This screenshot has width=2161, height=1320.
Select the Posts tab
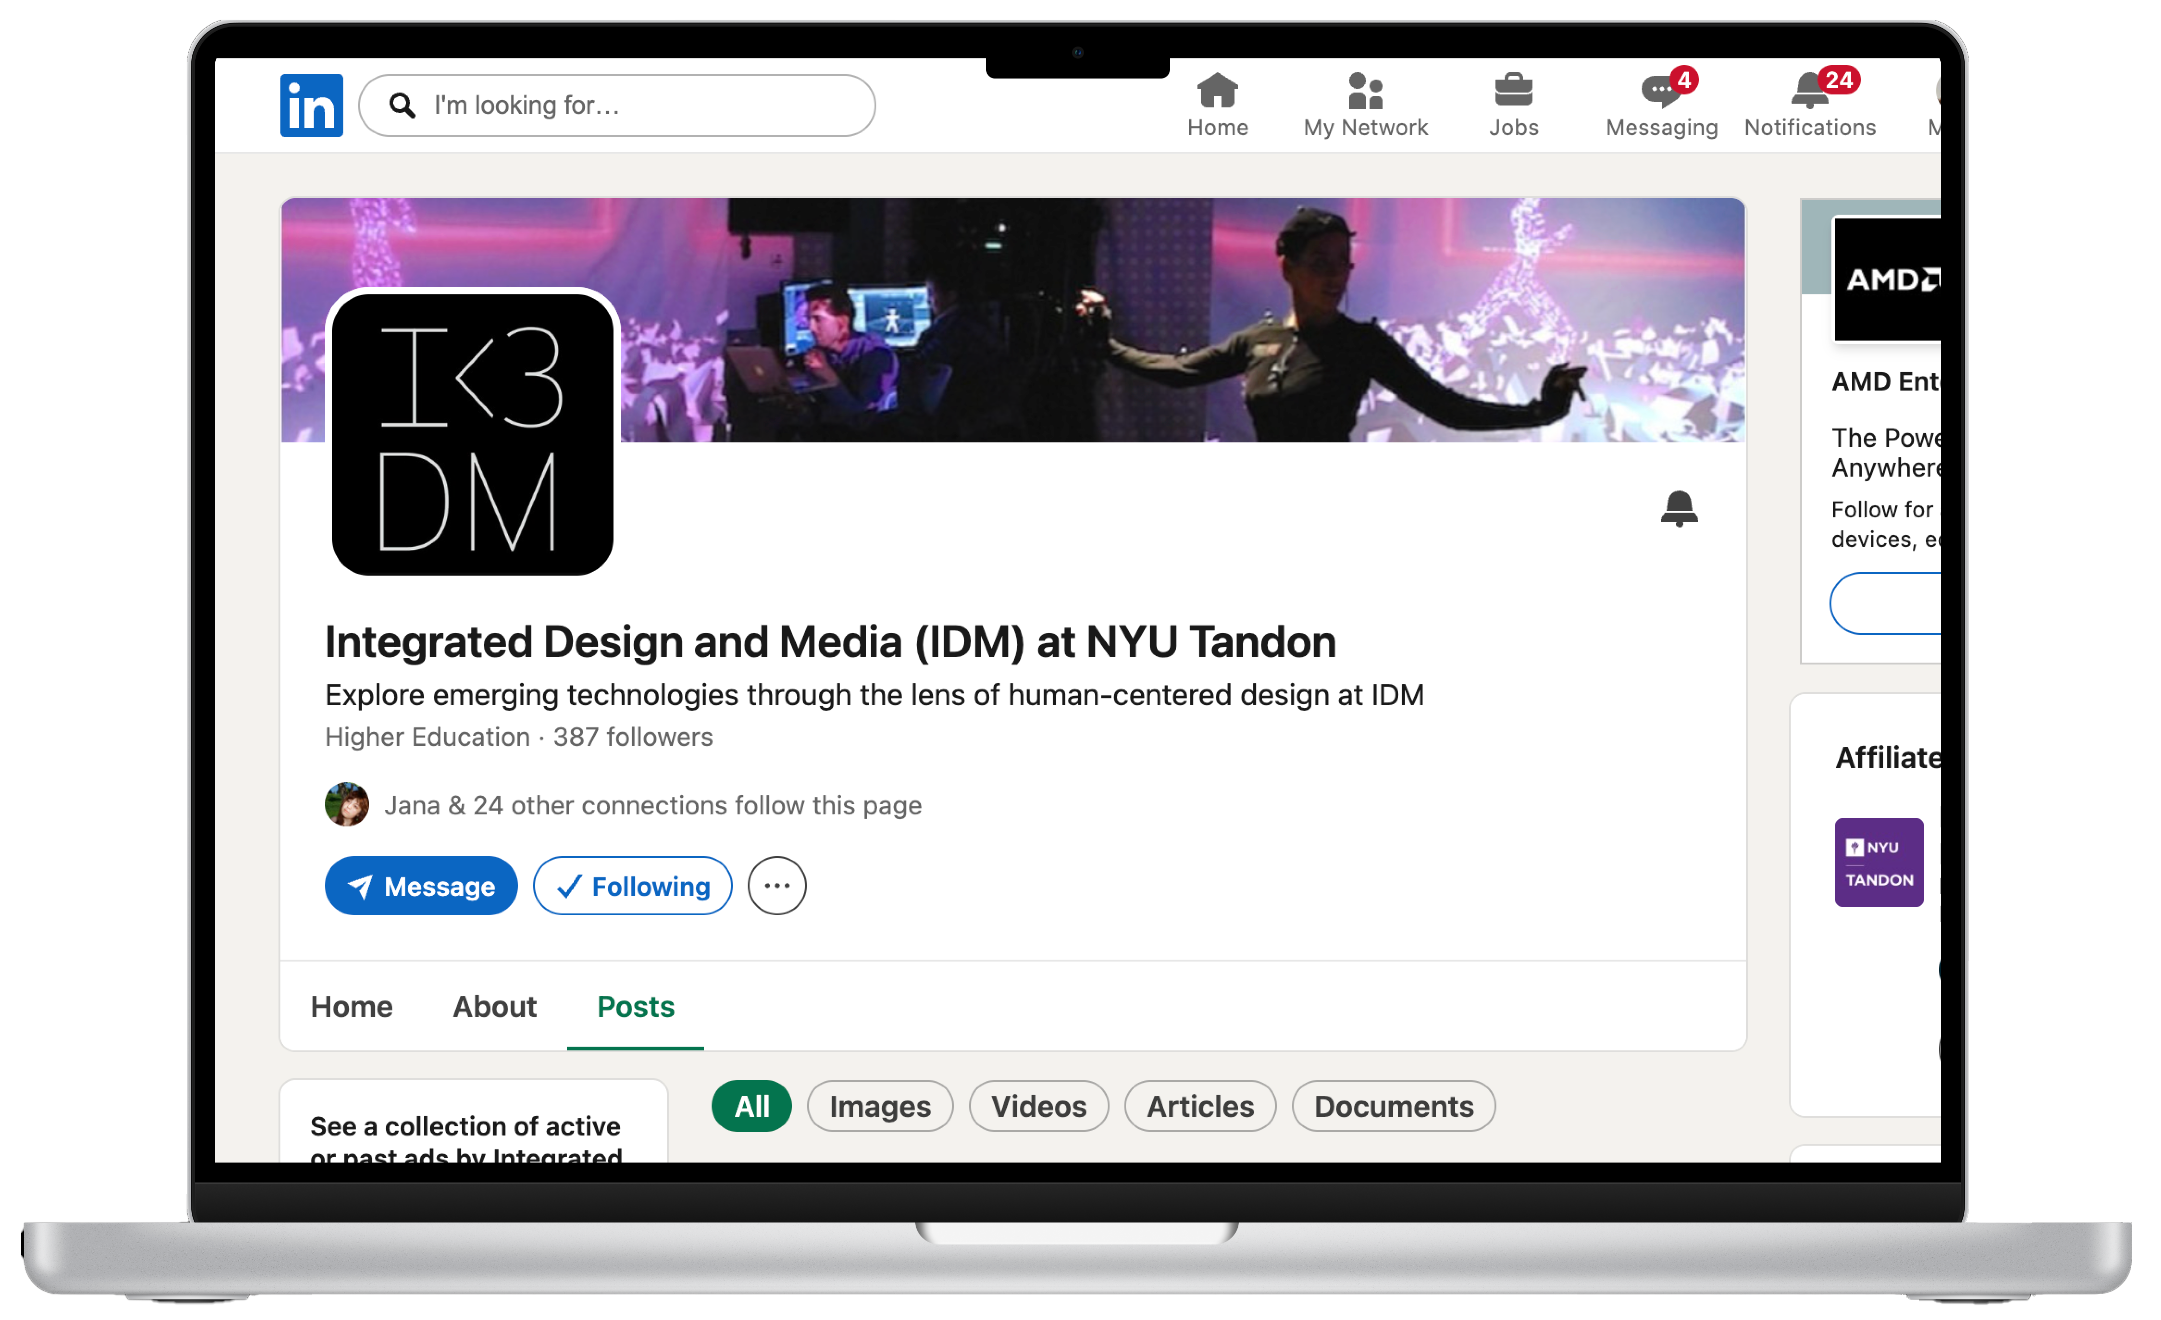[x=636, y=1006]
